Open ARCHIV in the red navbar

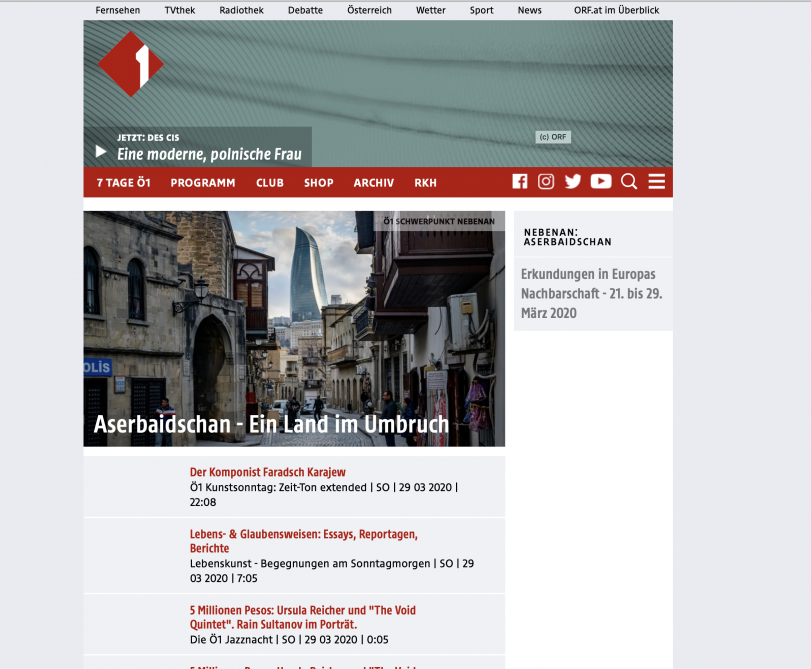pyautogui.click(x=374, y=183)
